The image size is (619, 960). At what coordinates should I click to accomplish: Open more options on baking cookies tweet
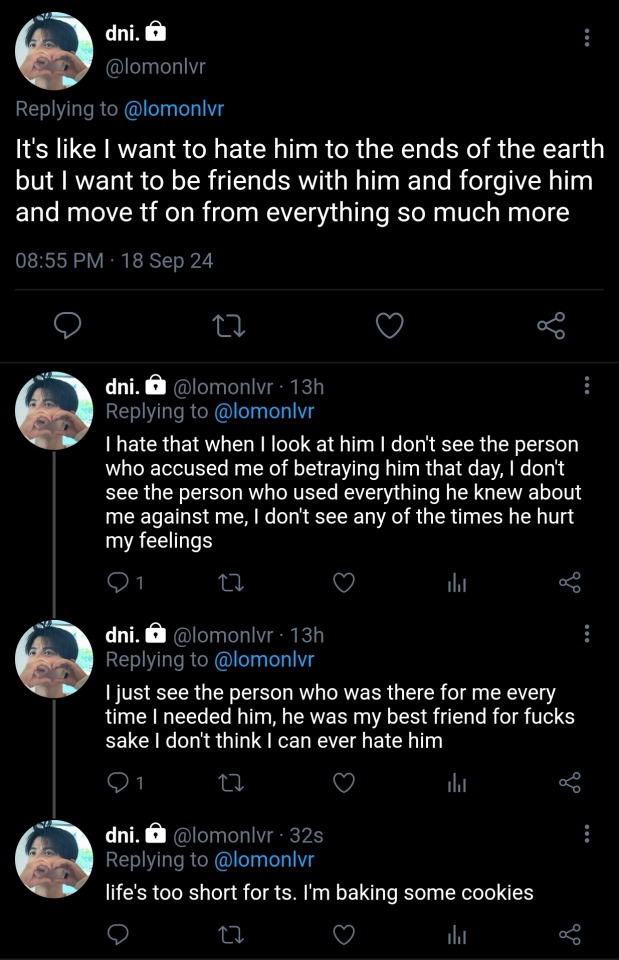click(586, 834)
